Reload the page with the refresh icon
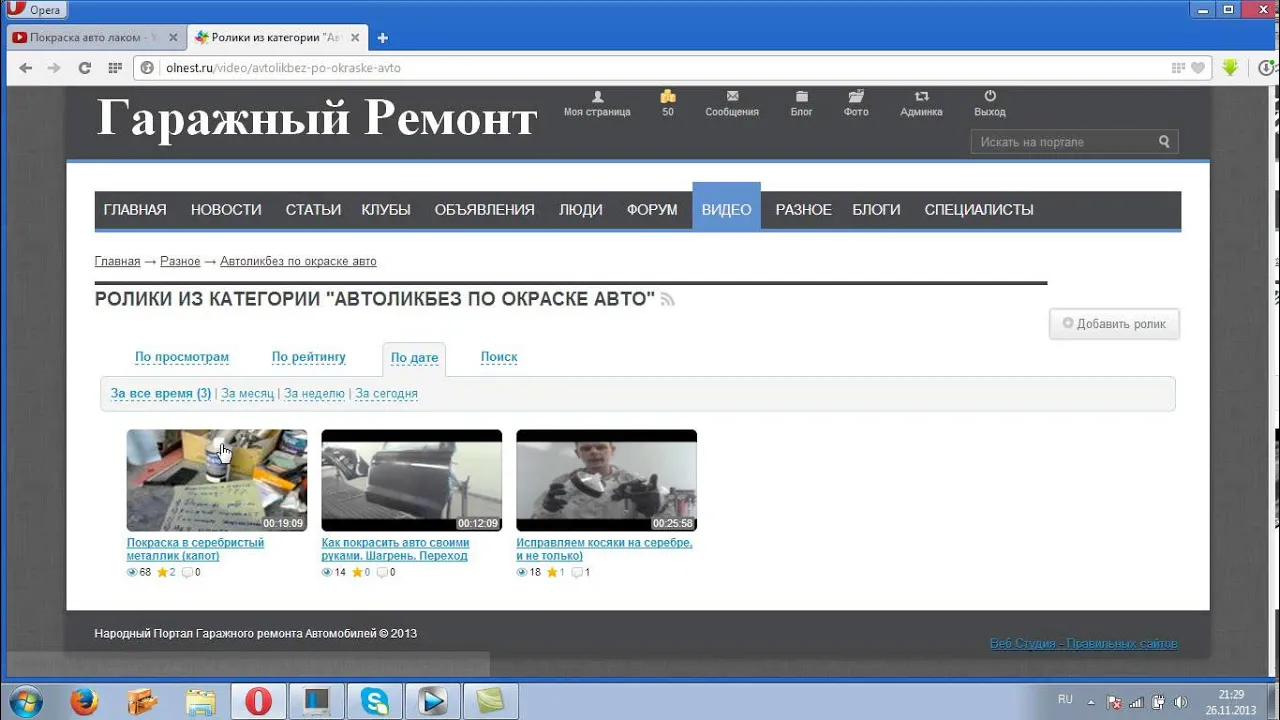The image size is (1280, 720). [x=85, y=68]
